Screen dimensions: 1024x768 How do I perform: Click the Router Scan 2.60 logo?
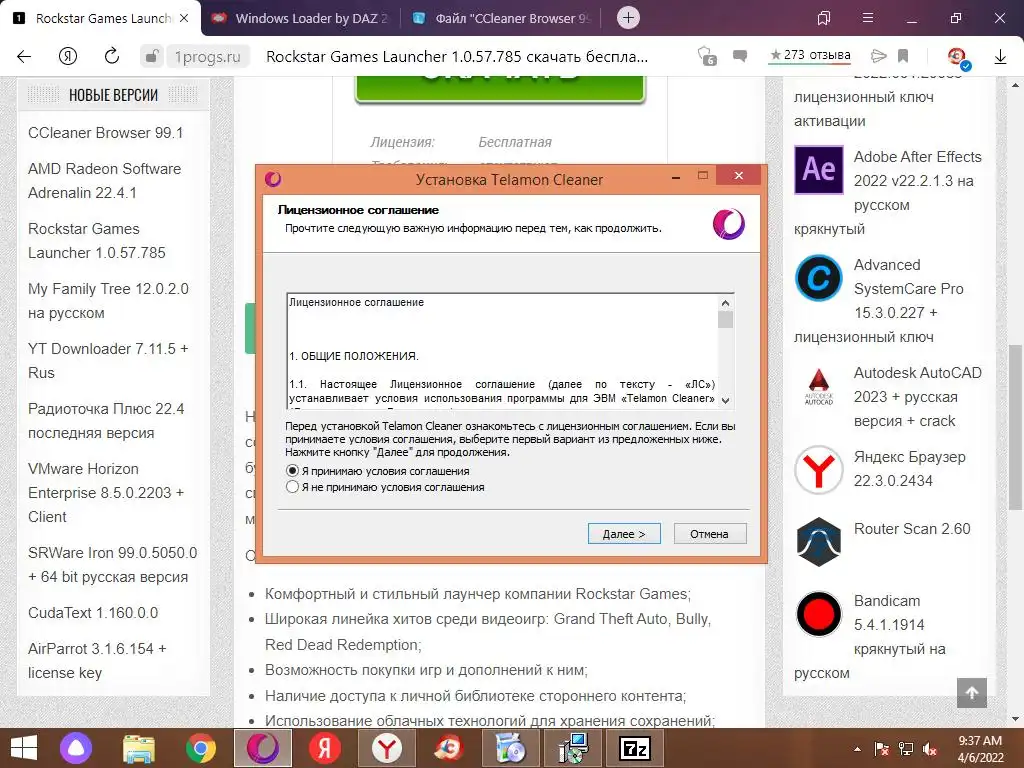point(818,541)
